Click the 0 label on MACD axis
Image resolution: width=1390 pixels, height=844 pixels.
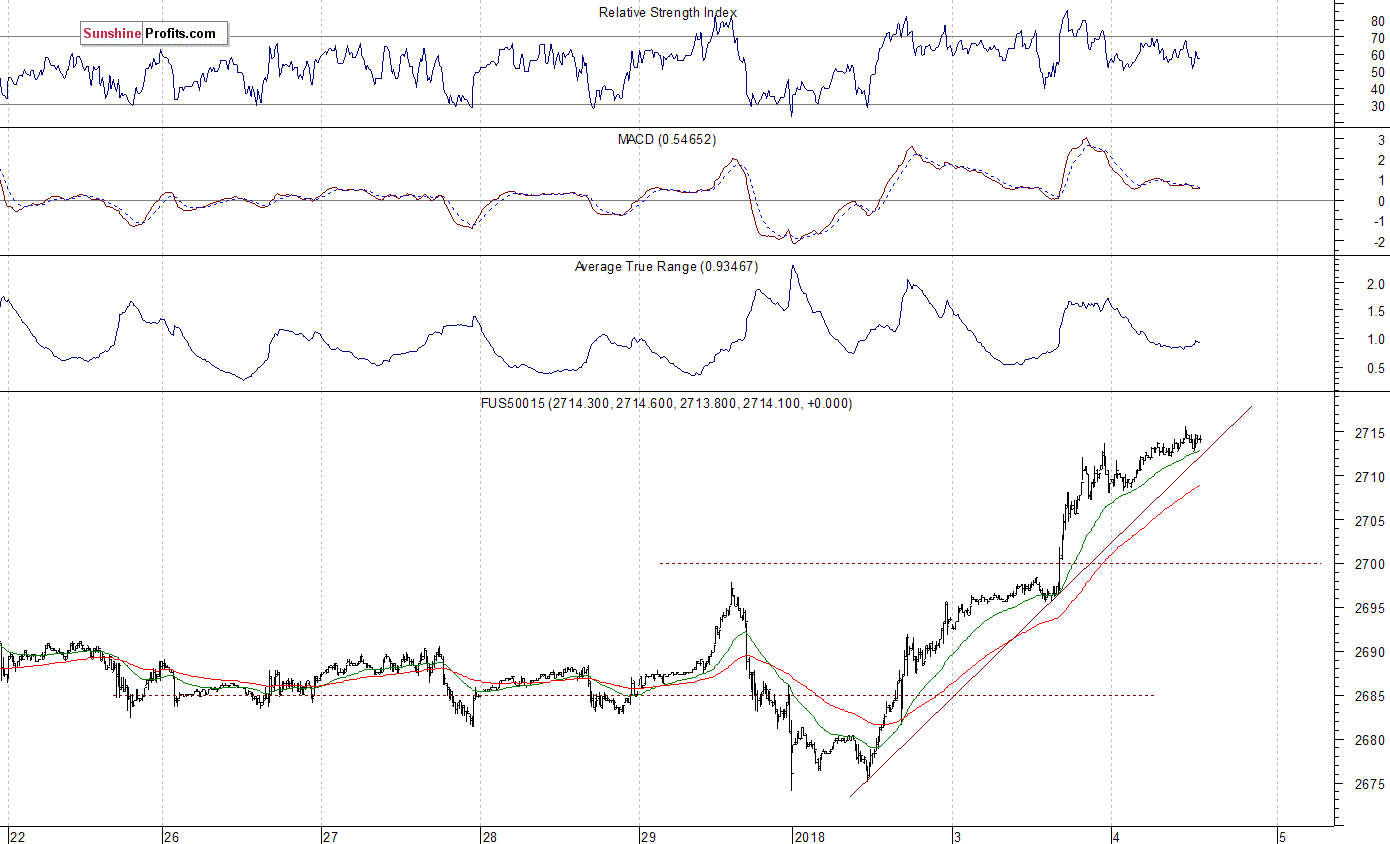[x=1381, y=202]
